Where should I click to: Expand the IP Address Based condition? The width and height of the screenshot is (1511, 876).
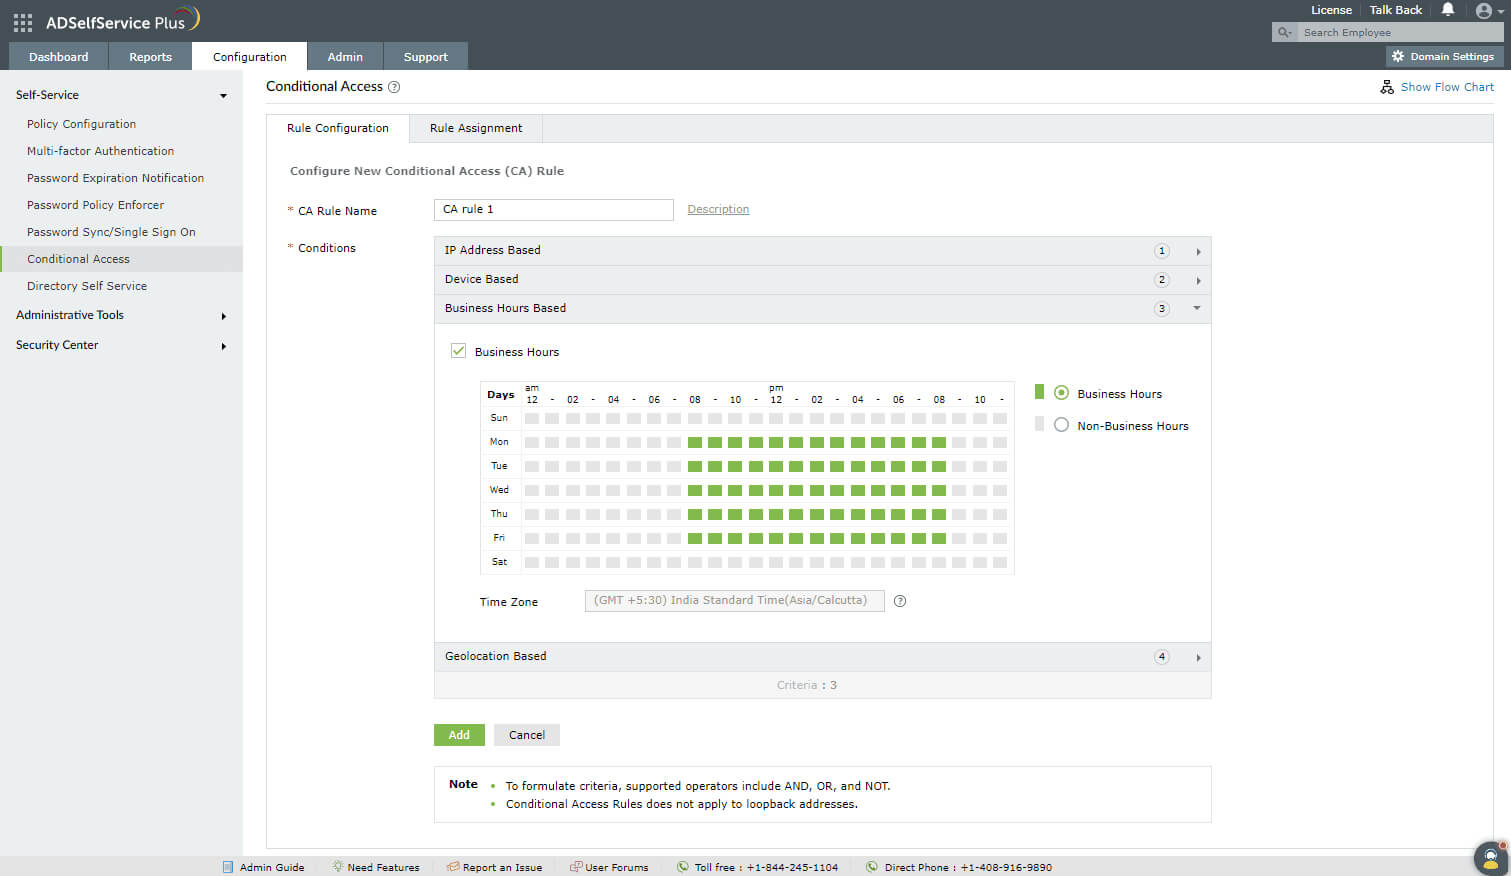click(1198, 251)
